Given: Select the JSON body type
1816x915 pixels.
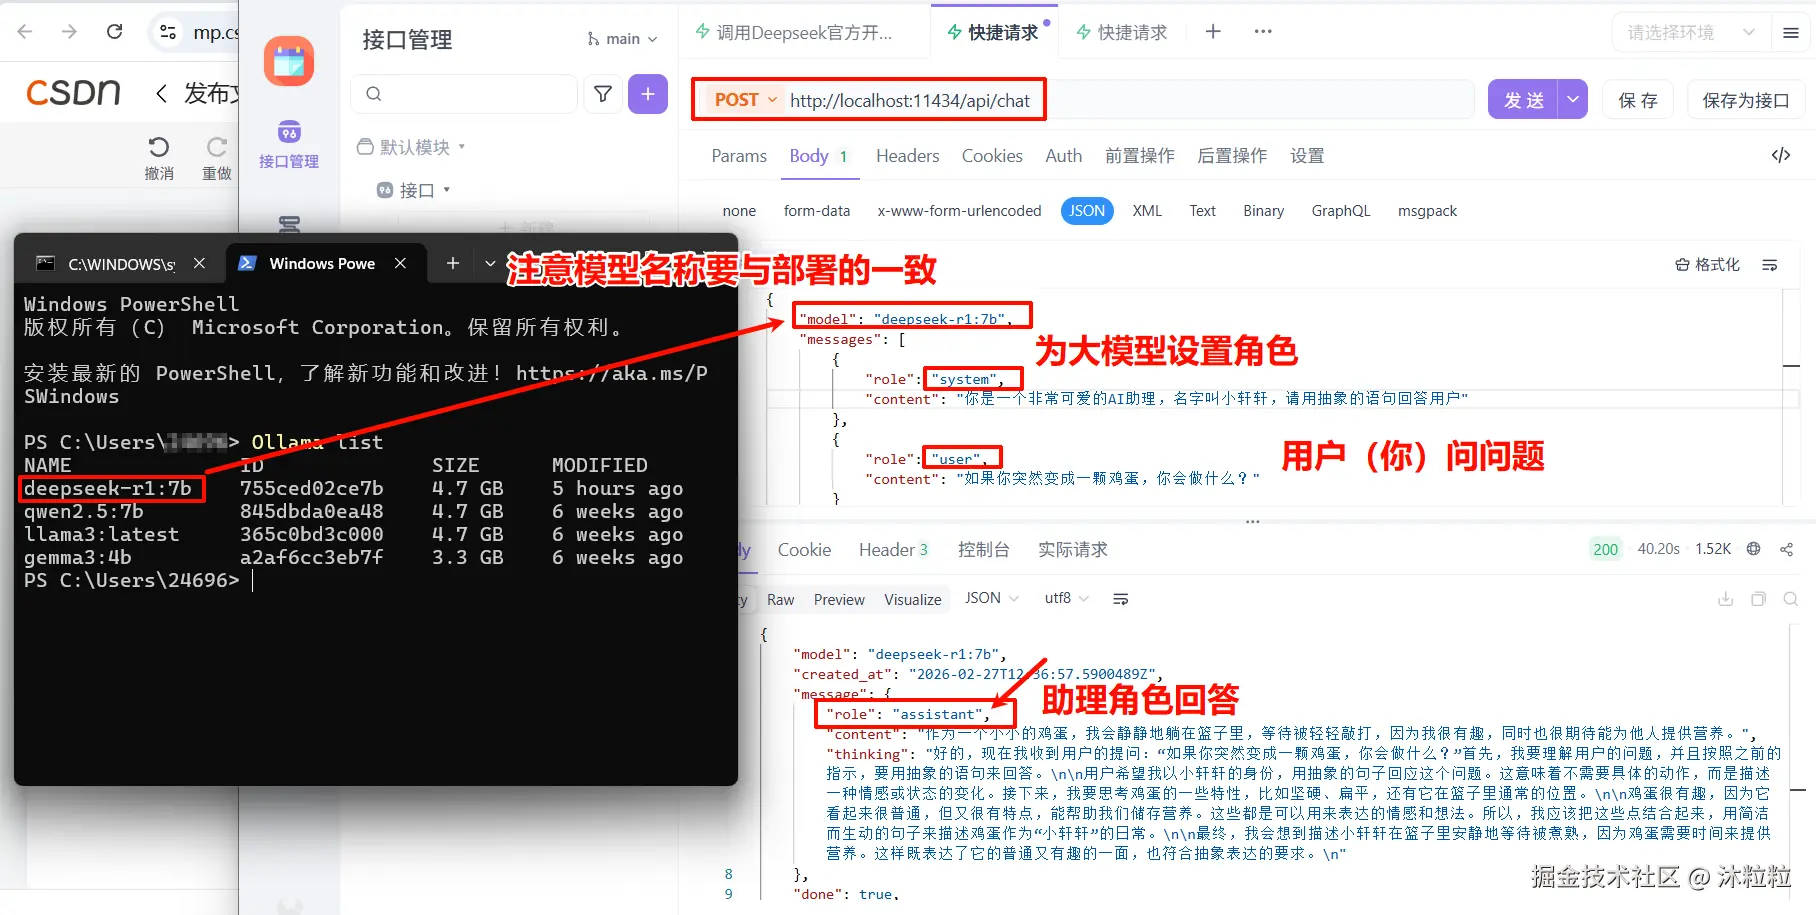Looking at the screenshot, I should (x=1087, y=211).
